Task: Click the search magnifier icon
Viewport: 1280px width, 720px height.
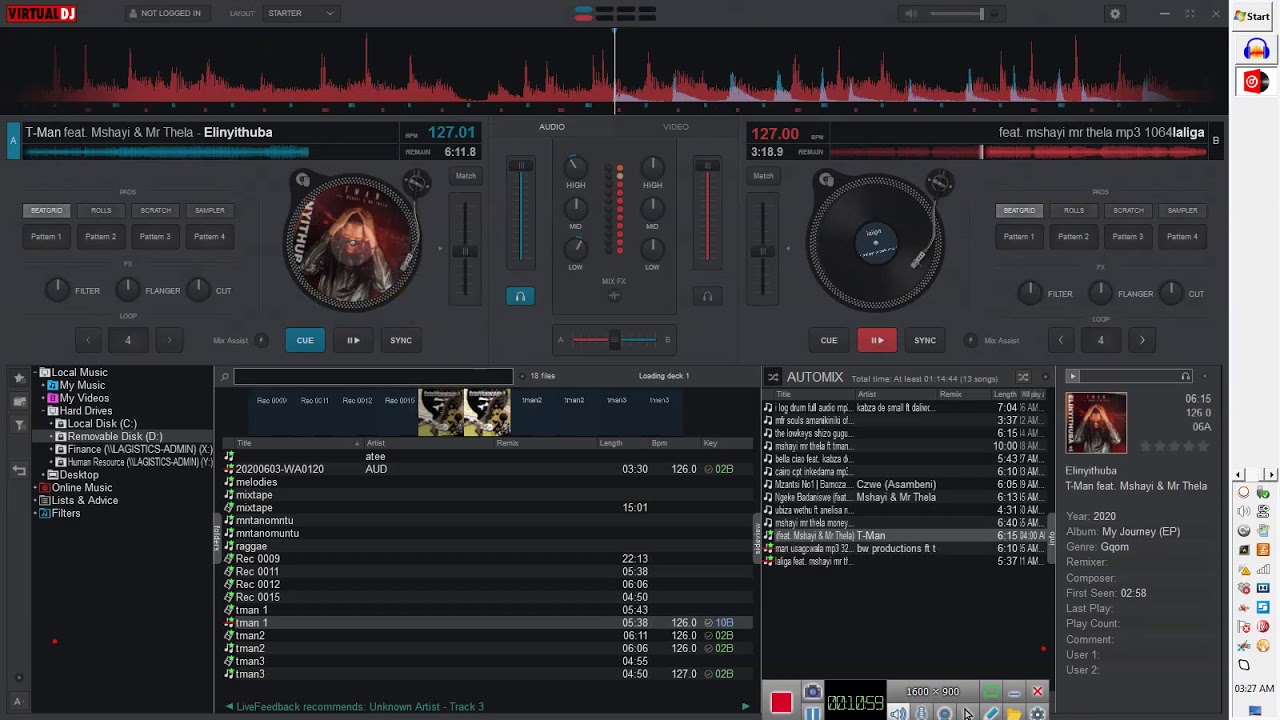Action: [x=225, y=377]
